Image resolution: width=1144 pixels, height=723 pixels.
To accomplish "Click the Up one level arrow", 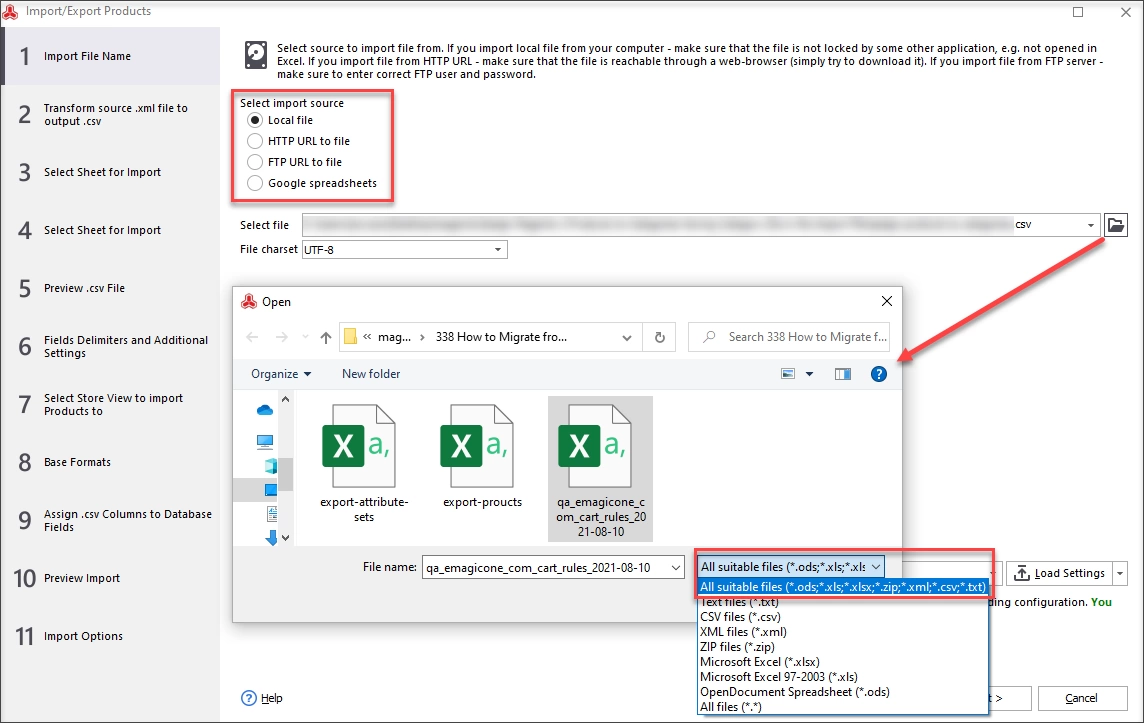I will click(326, 337).
